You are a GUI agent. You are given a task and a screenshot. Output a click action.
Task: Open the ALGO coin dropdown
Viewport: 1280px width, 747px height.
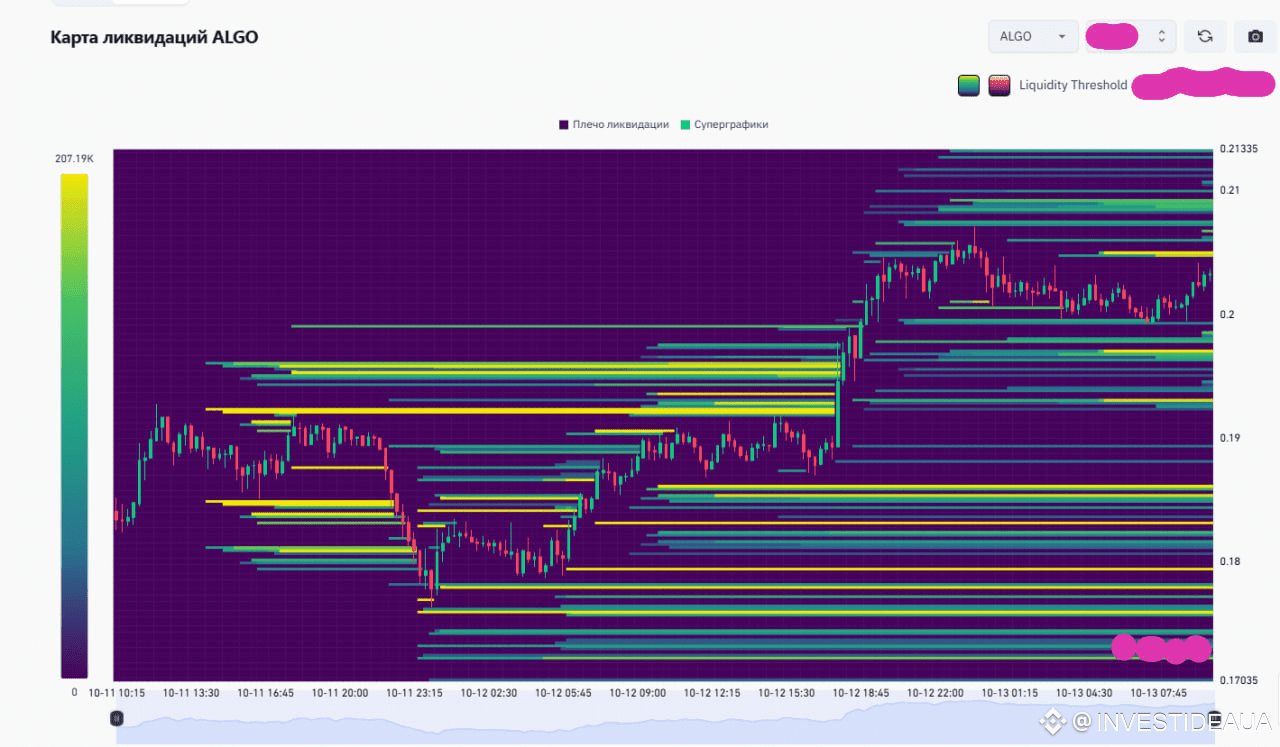point(1033,37)
